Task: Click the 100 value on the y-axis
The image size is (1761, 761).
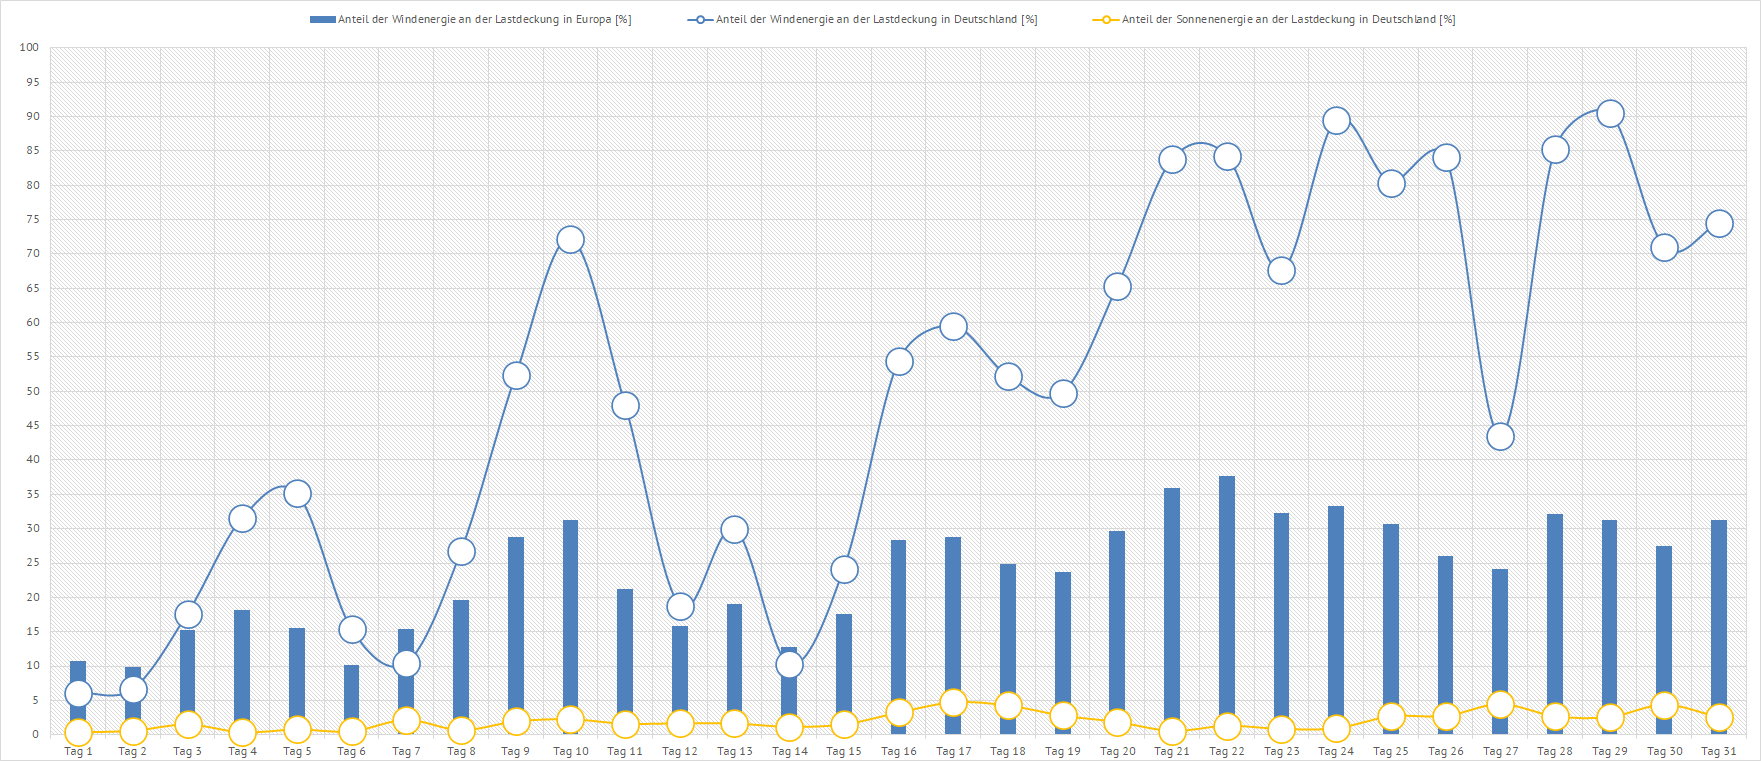Action: 29,47
